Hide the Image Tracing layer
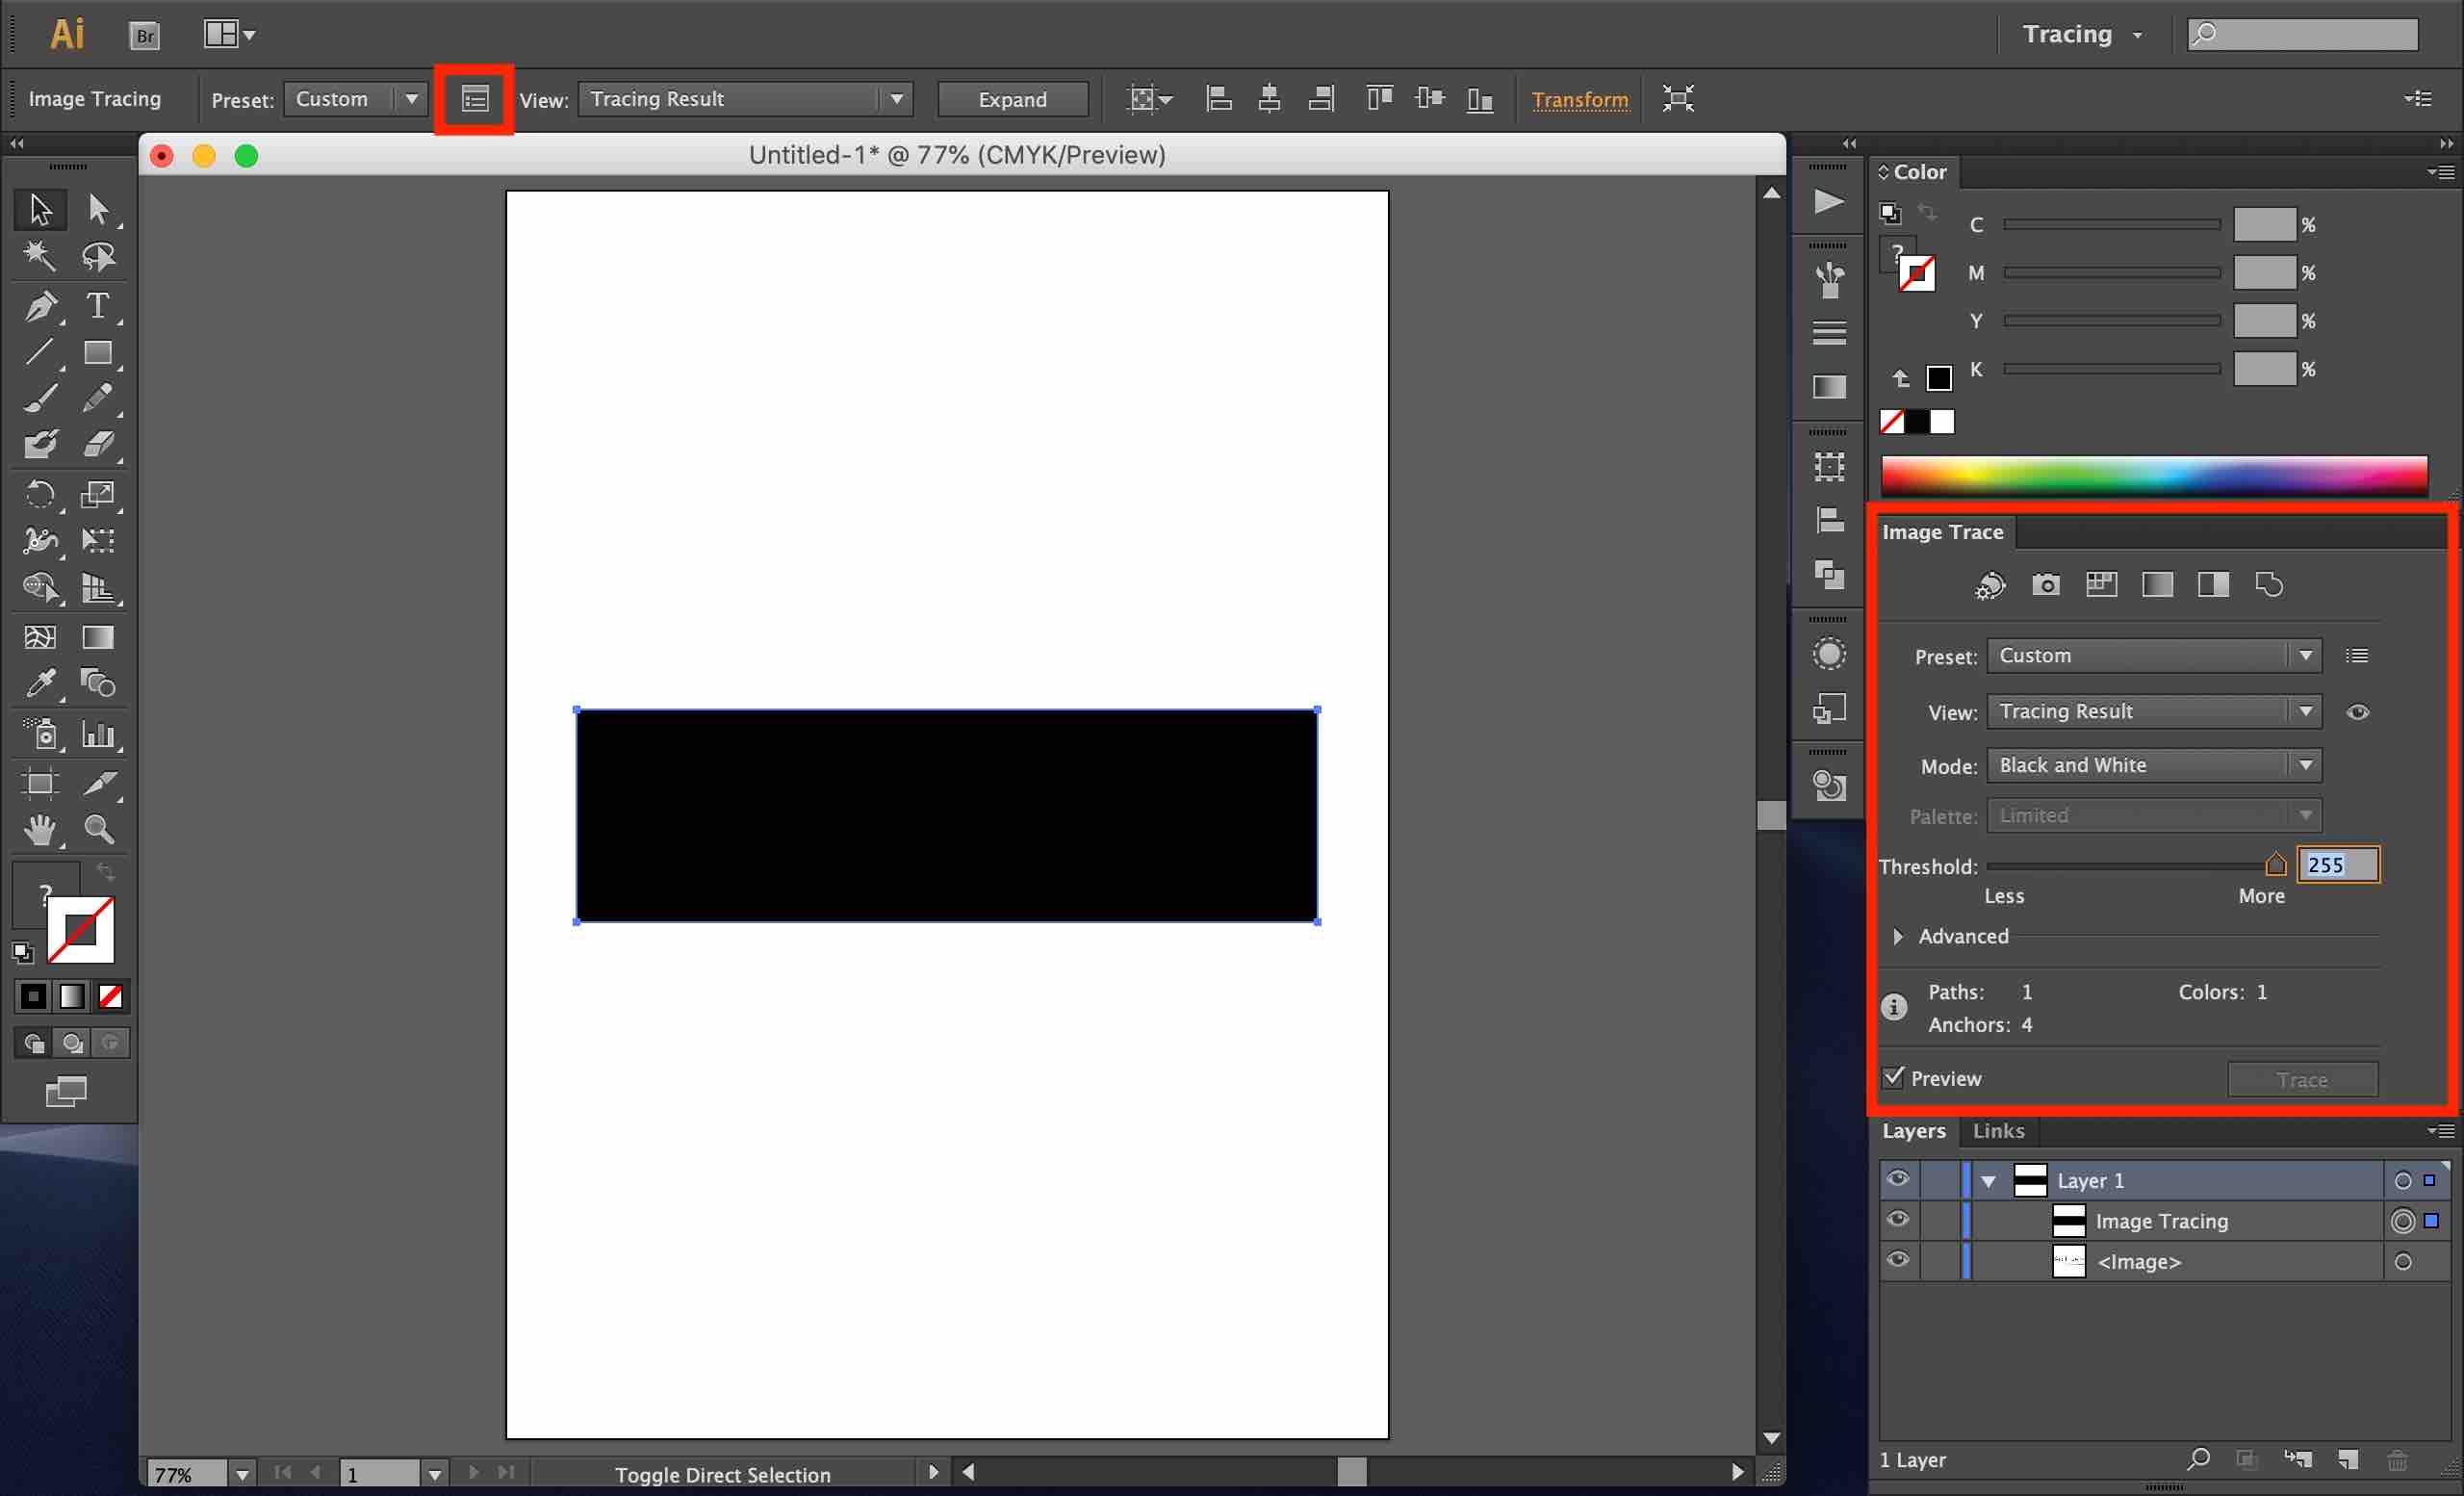The height and width of the screenshot is (1496, 2464). tap(1897, 1220)
